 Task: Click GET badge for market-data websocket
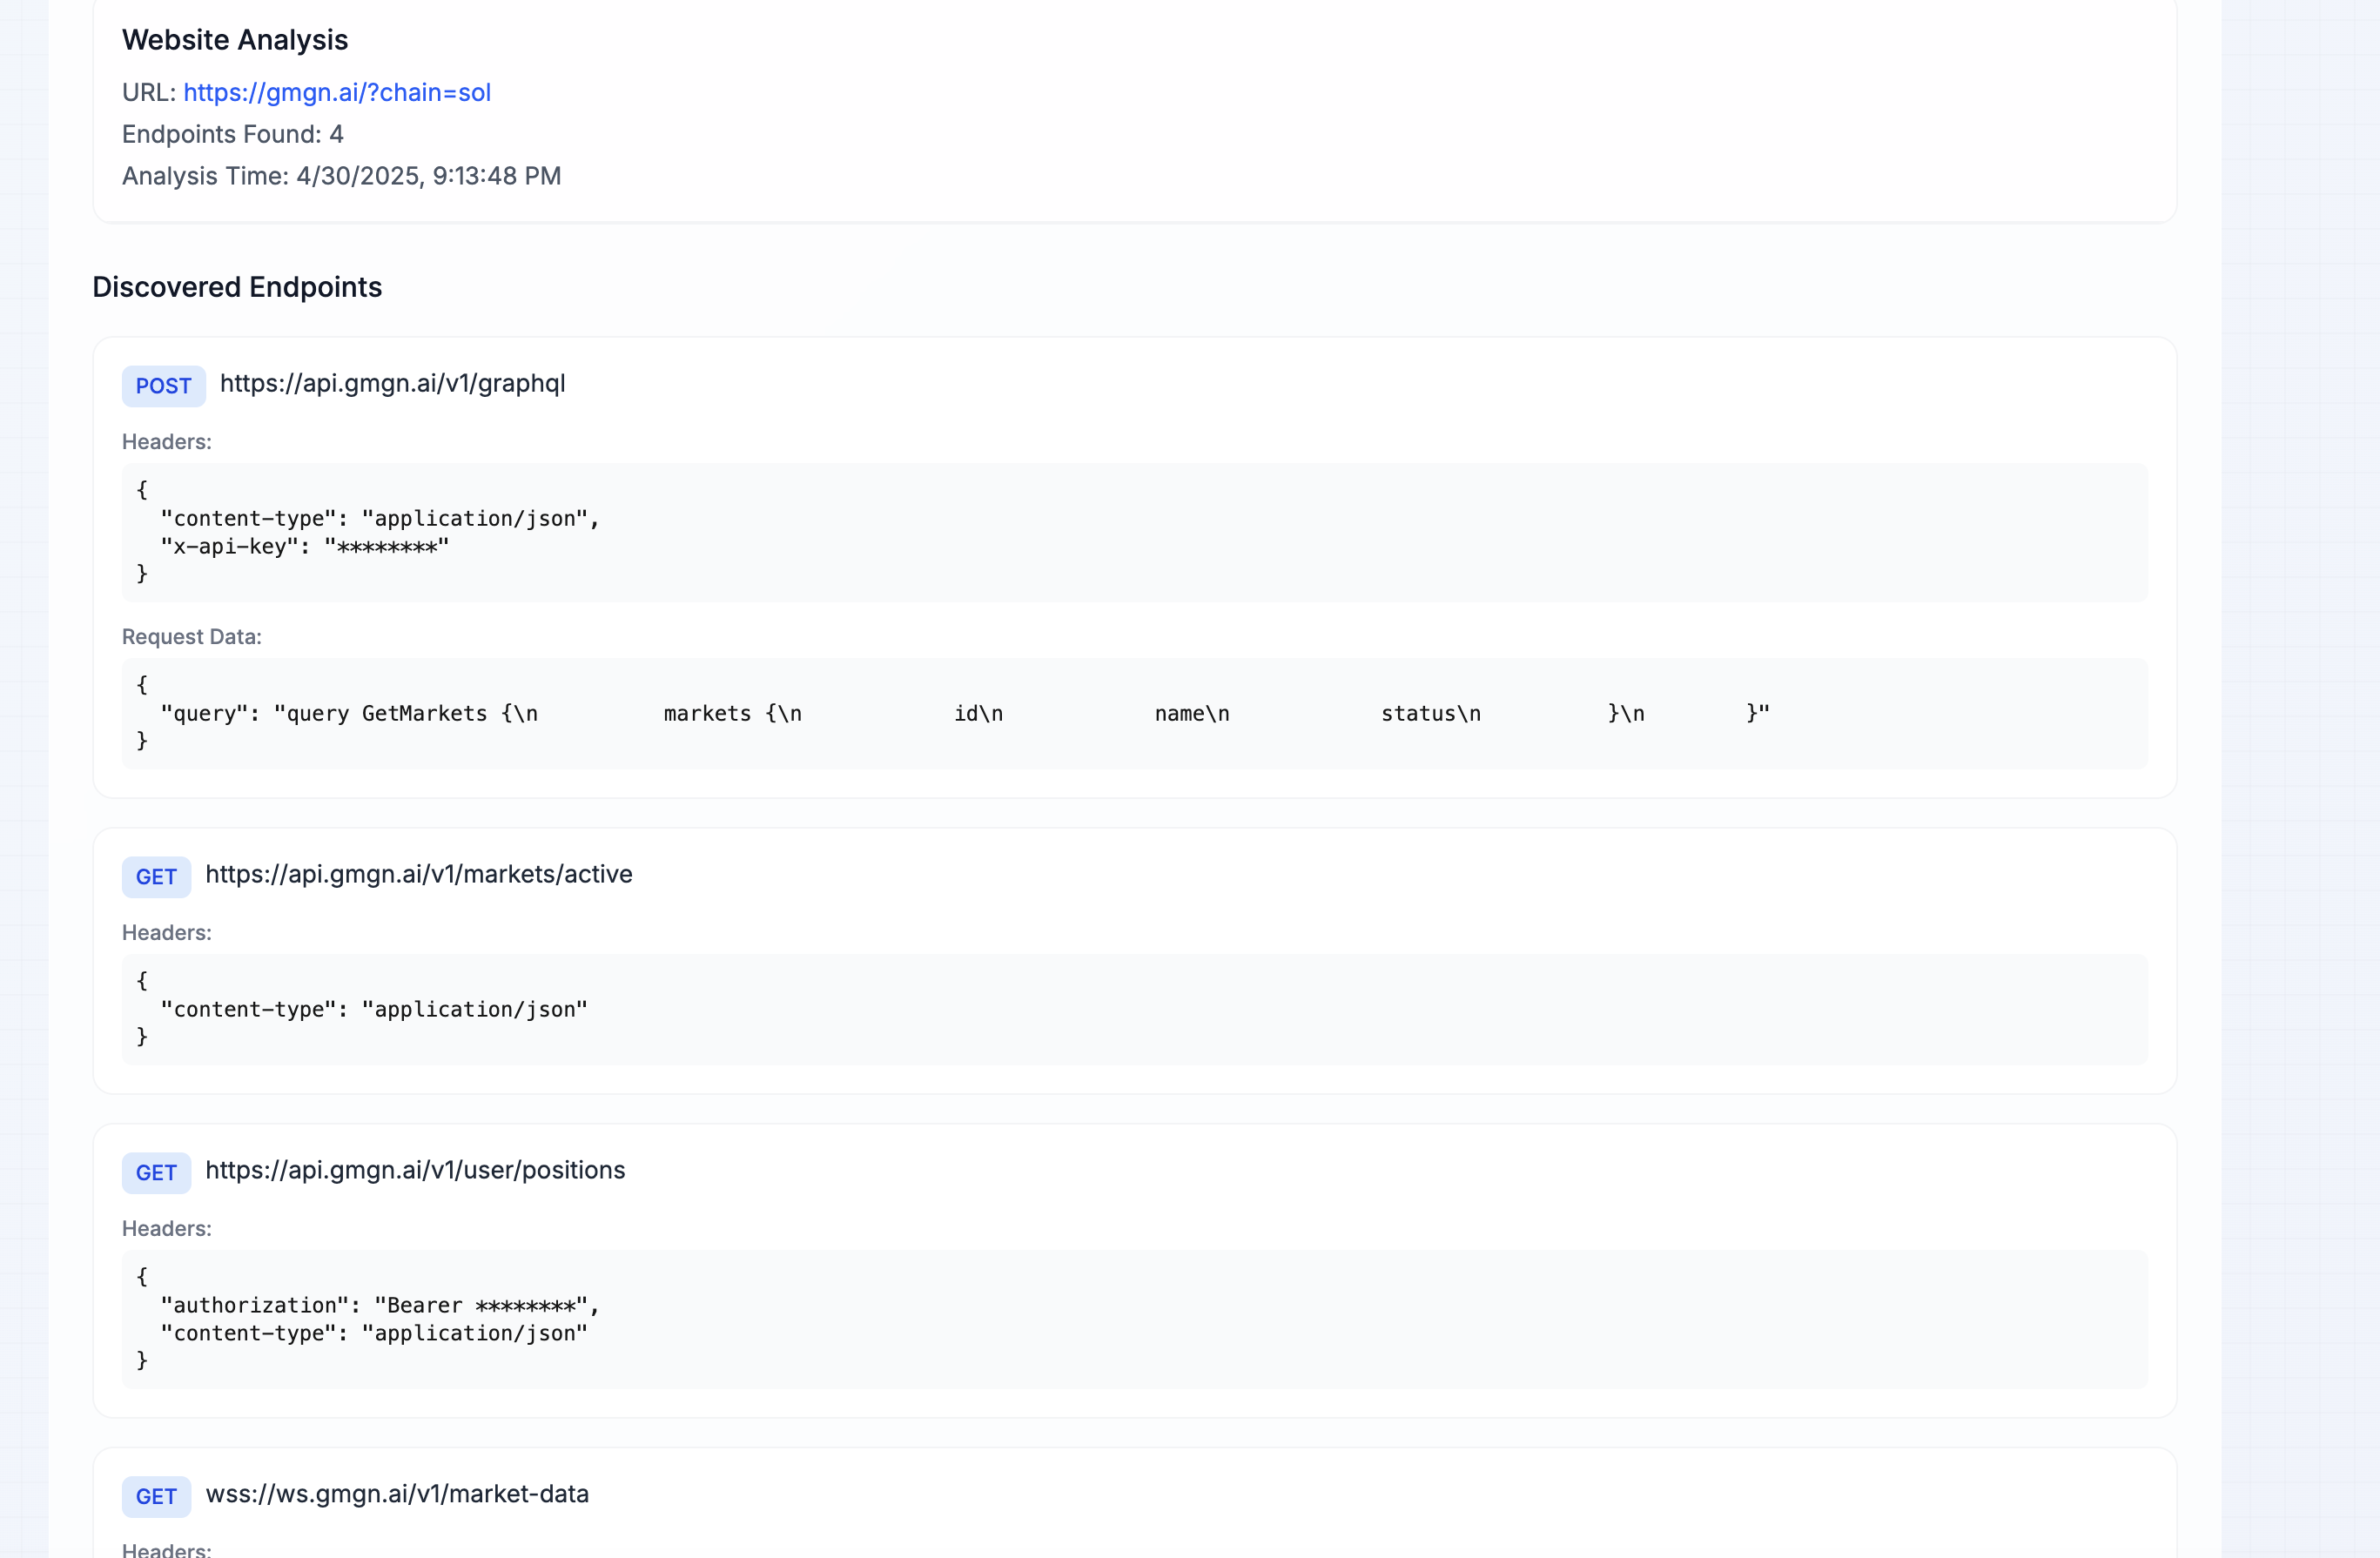[x=156, y=1497]
